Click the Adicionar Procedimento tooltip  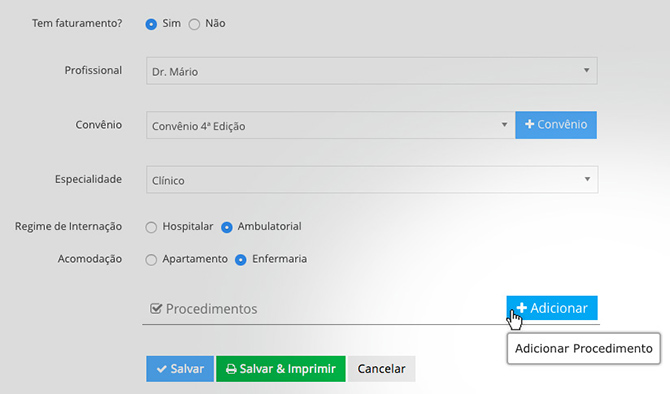coord(584,348)
